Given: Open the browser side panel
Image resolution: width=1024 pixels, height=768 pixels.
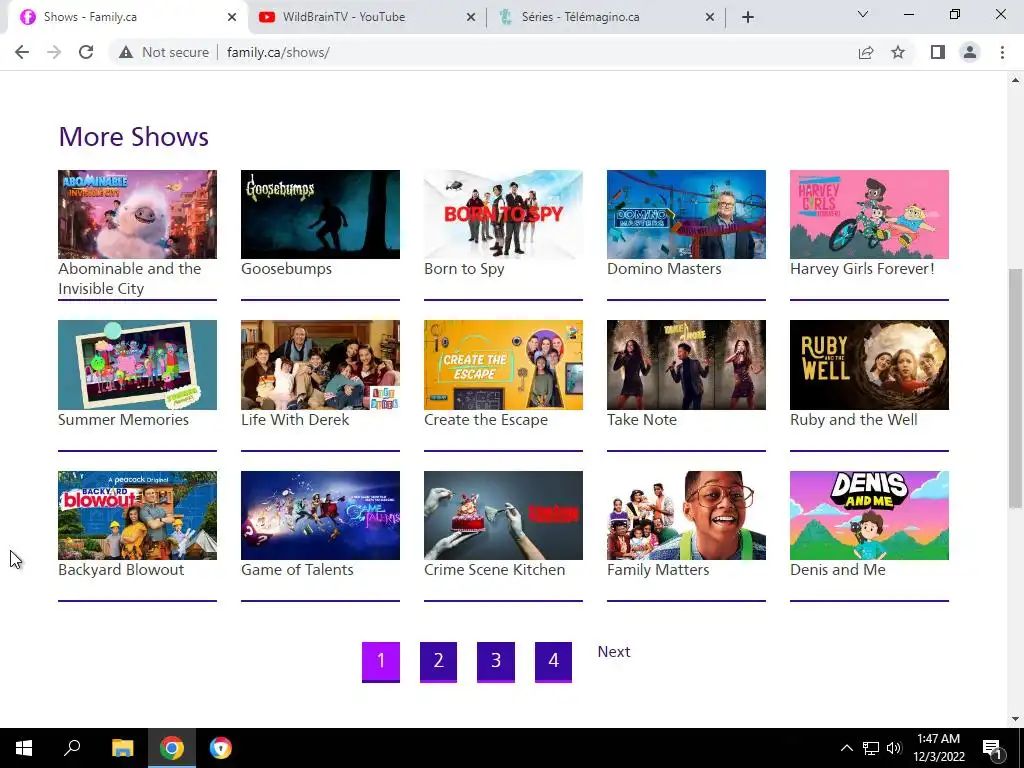Looking at the screenshot, I should click(x=938, y=52).
